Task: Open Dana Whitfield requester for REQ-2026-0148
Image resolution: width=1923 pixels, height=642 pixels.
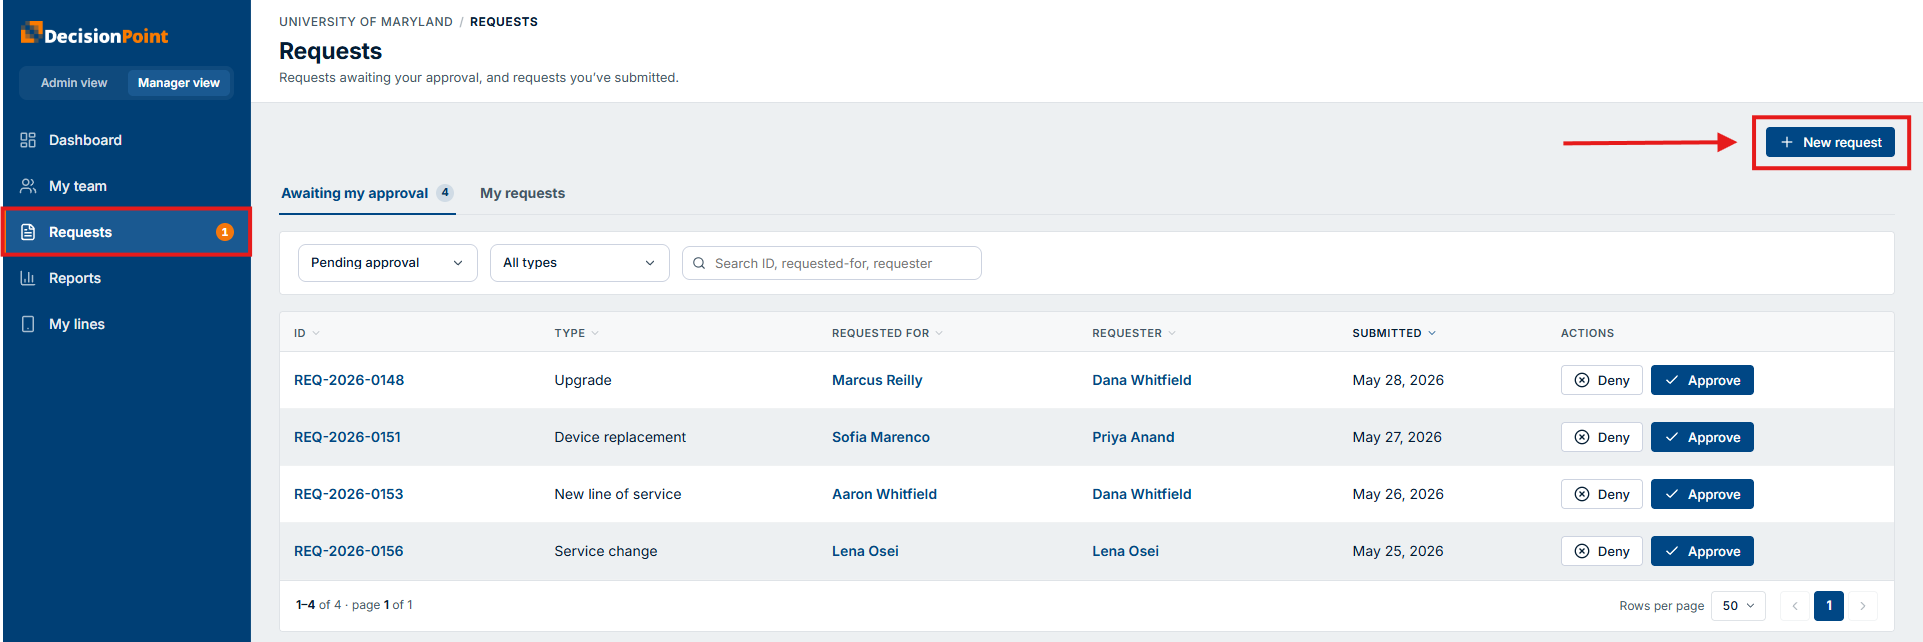Action: tap(1142, 380)
